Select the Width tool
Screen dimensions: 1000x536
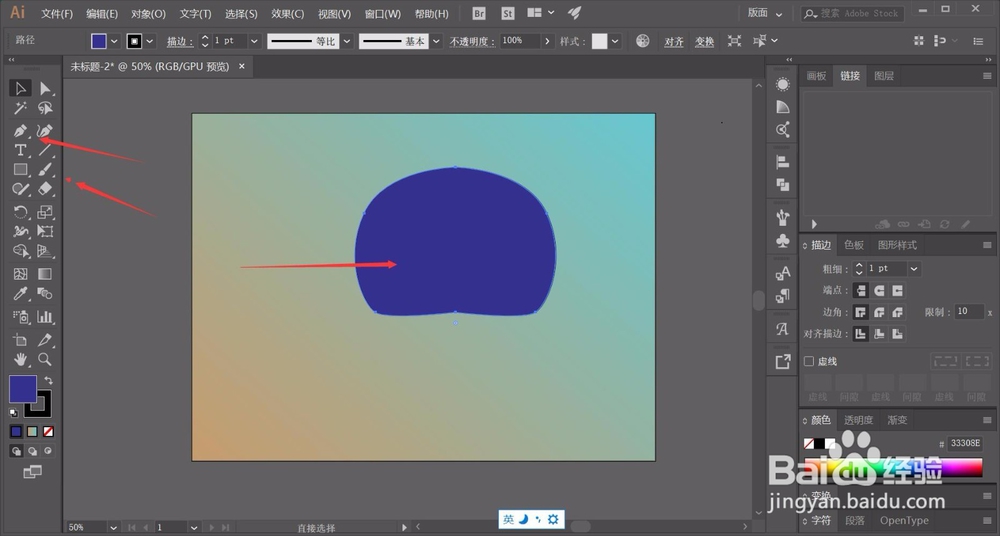(20, 231)
